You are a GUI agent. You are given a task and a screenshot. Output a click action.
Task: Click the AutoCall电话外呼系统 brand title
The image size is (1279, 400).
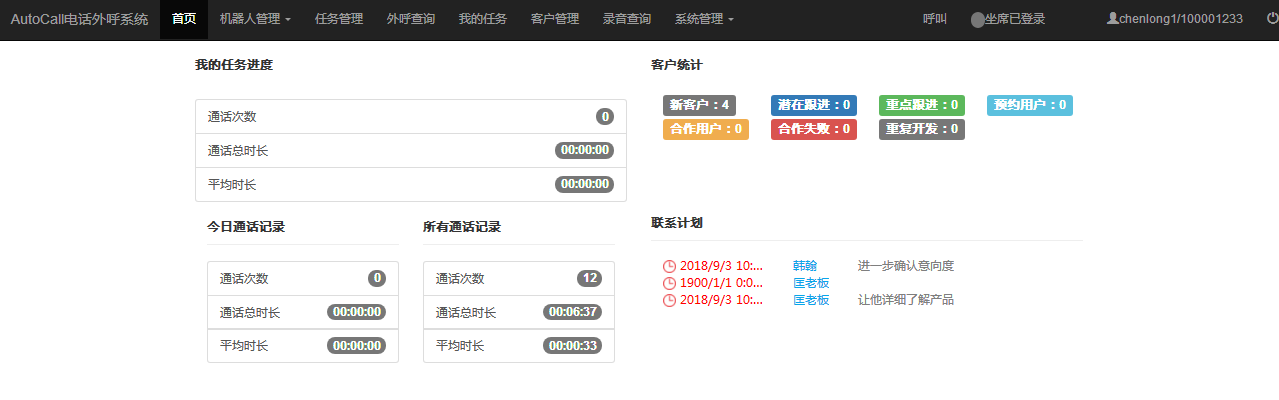pyautogui.click(x=79, y=19)
